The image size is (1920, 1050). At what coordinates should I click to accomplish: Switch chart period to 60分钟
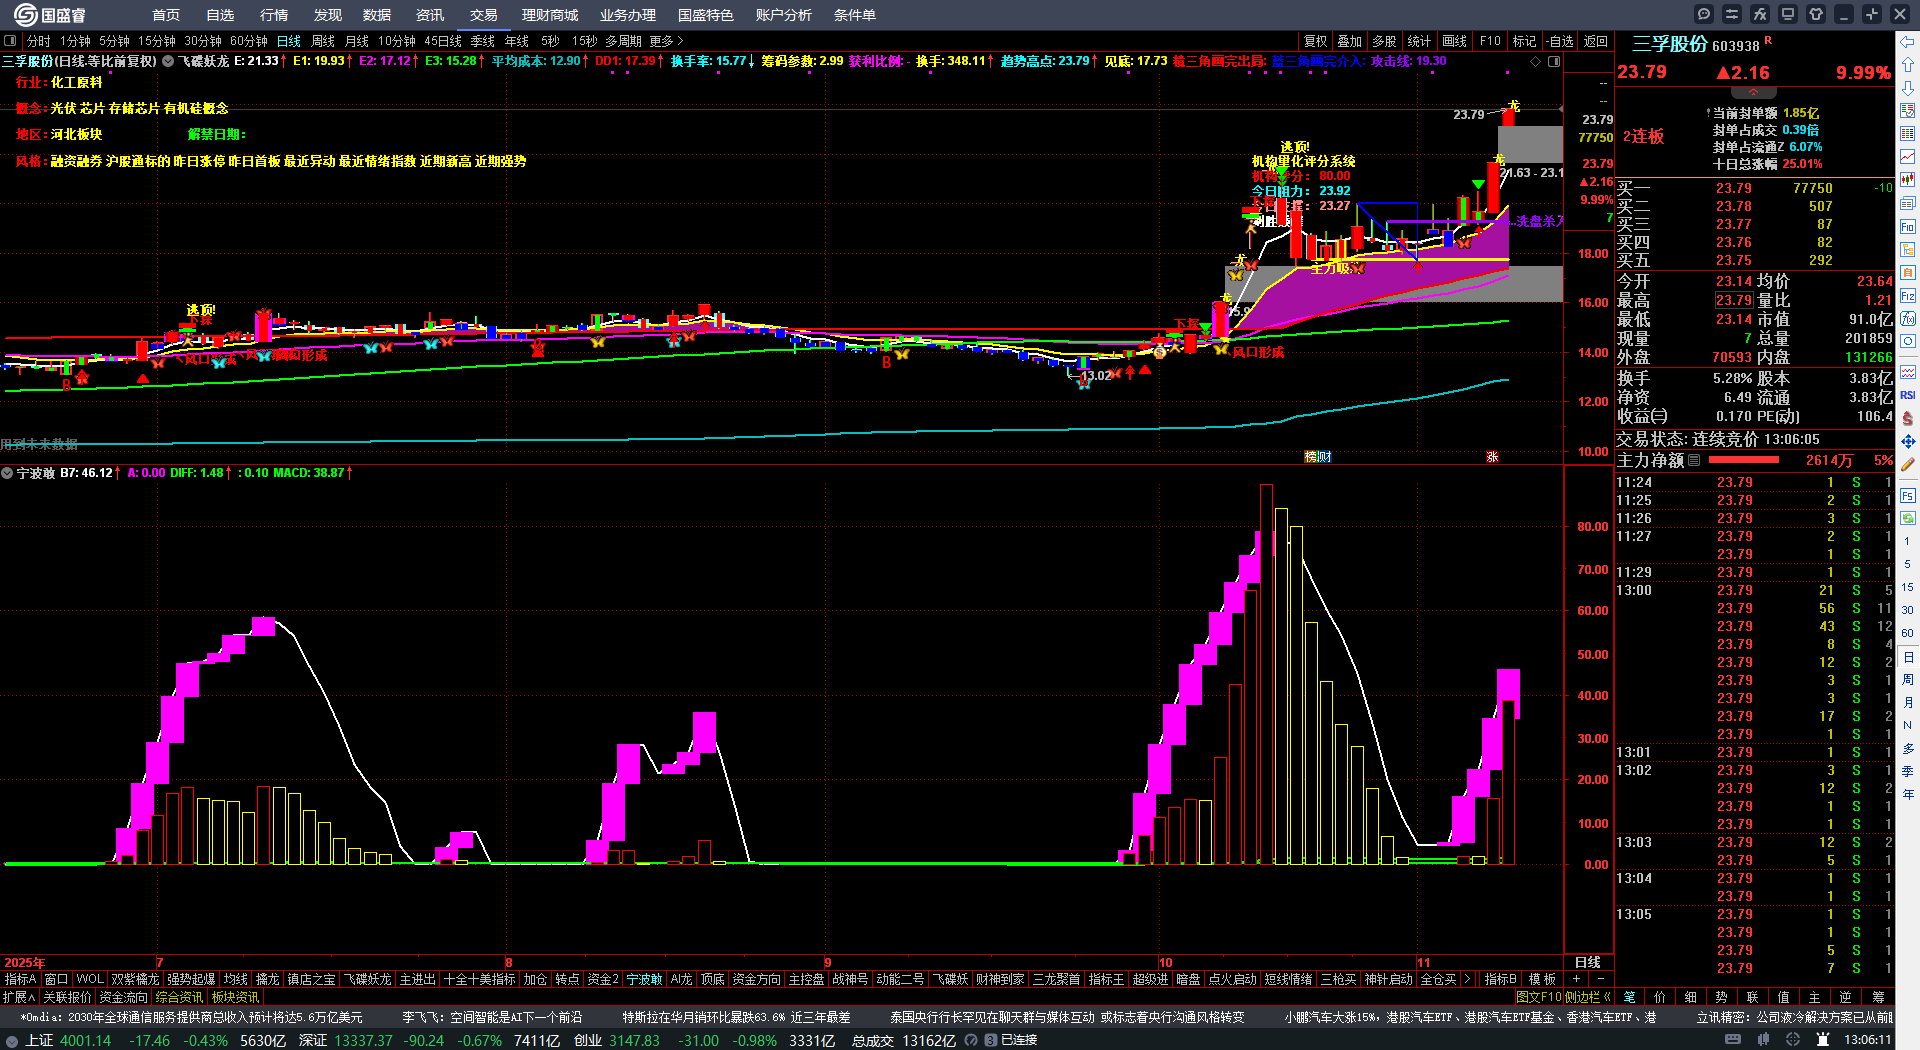pyautogui.click(x=249, y=41)
